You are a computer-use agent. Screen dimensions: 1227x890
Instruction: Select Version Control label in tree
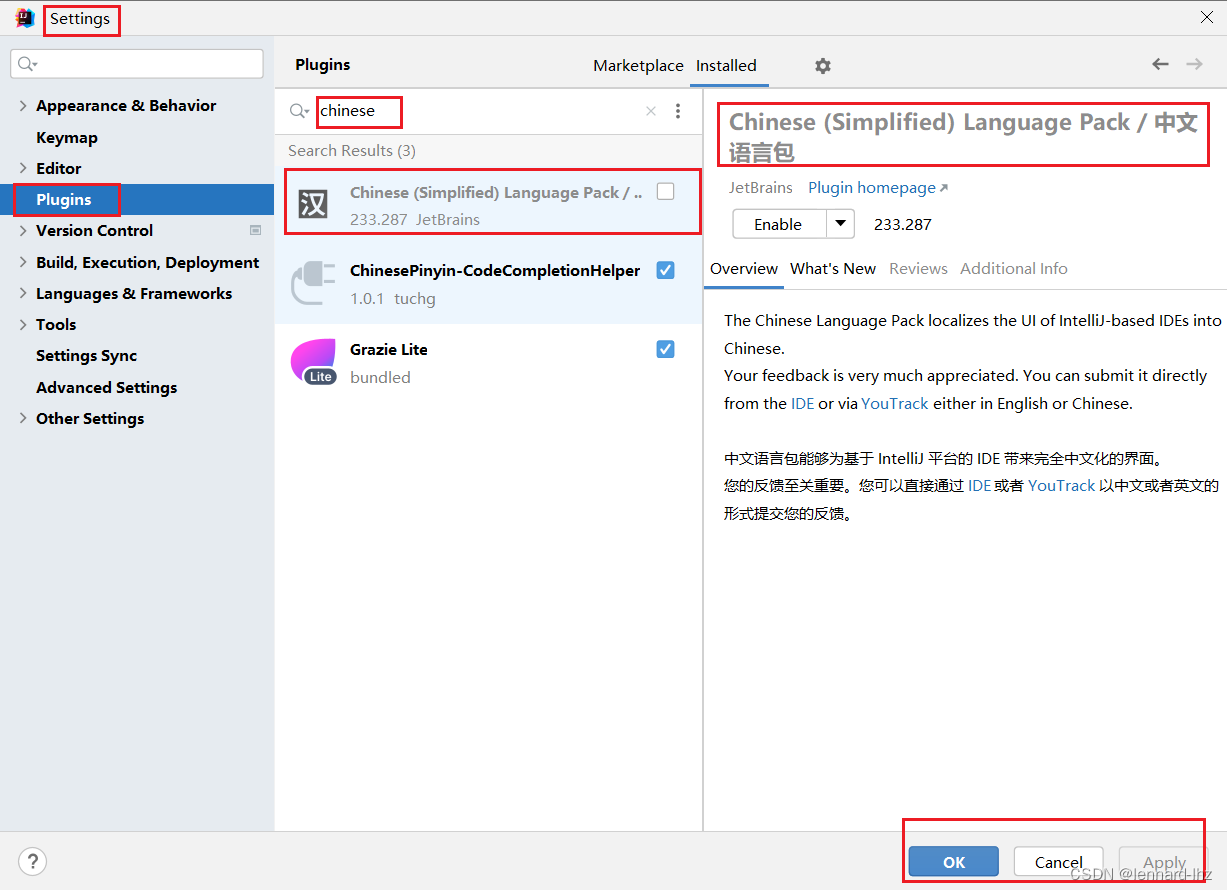(94, 230)
